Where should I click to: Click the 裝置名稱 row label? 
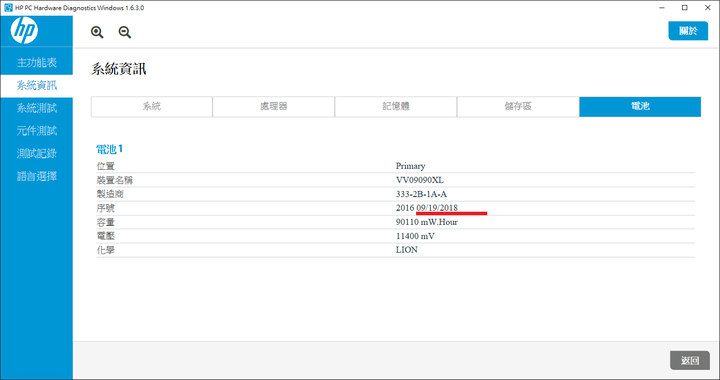(x=115, y=180)
